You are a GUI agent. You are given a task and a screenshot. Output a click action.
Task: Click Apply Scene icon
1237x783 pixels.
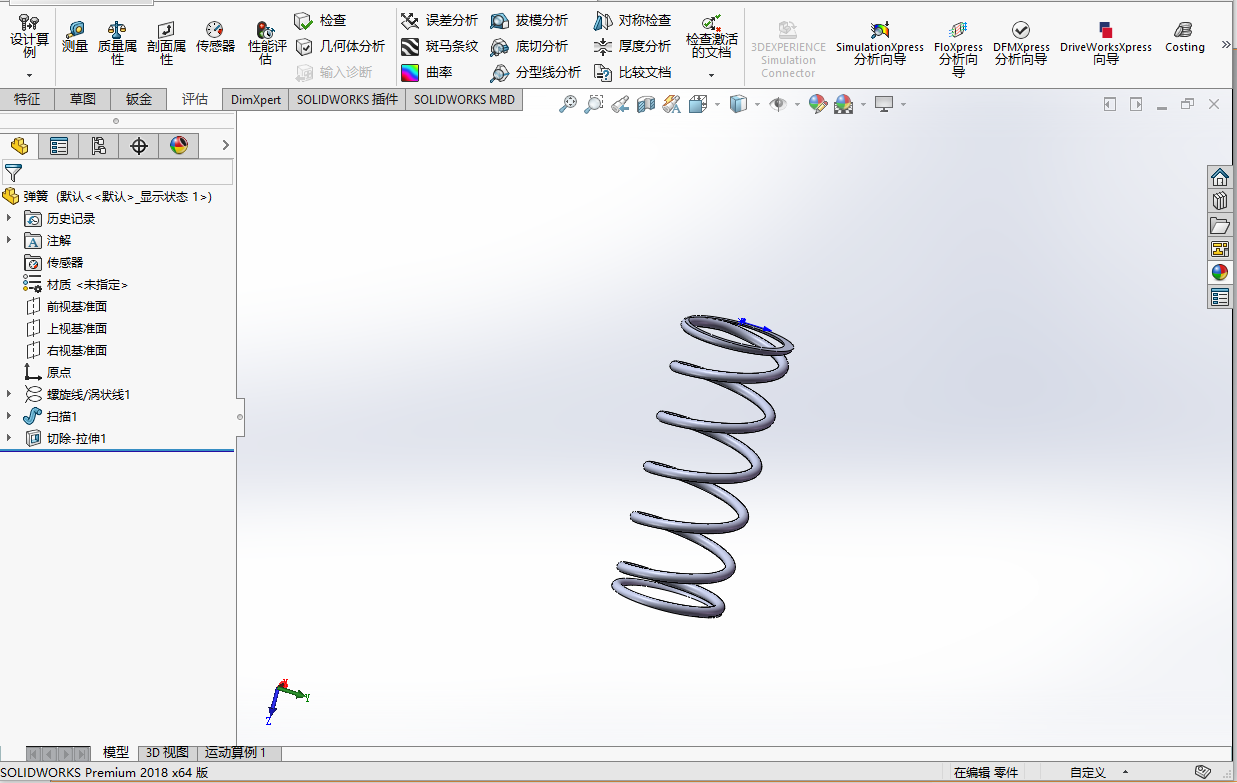point(843,103)
